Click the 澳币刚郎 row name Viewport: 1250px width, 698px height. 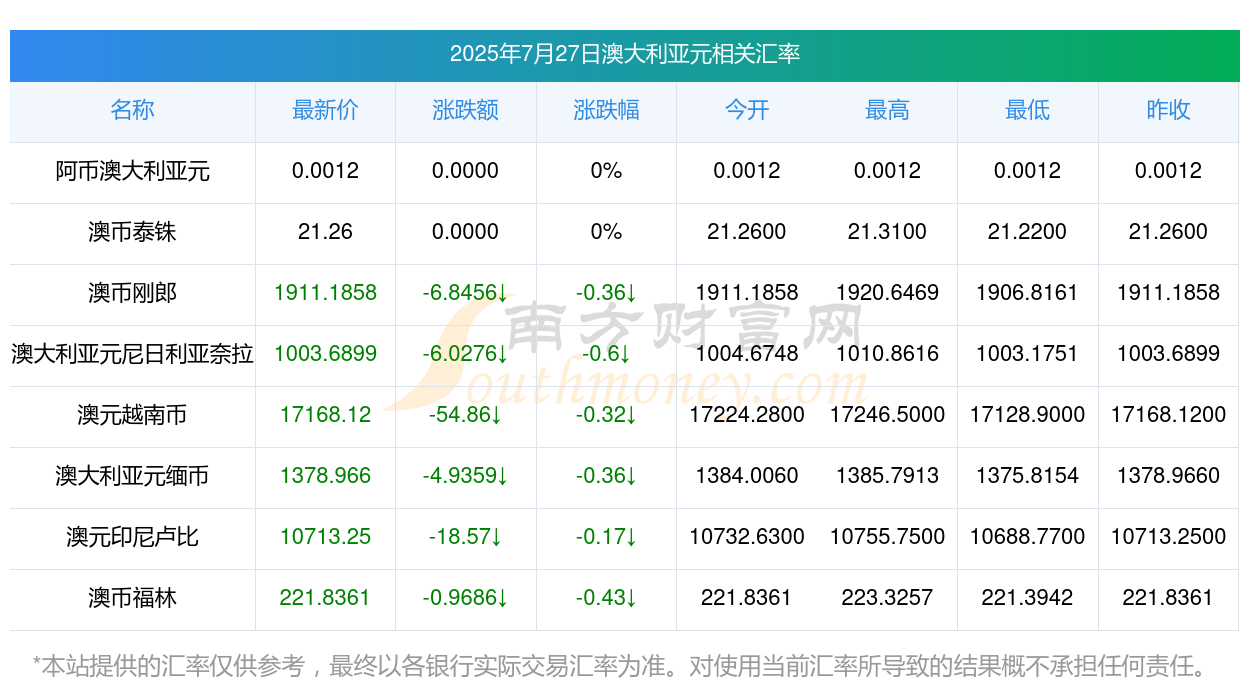(132, 293)
